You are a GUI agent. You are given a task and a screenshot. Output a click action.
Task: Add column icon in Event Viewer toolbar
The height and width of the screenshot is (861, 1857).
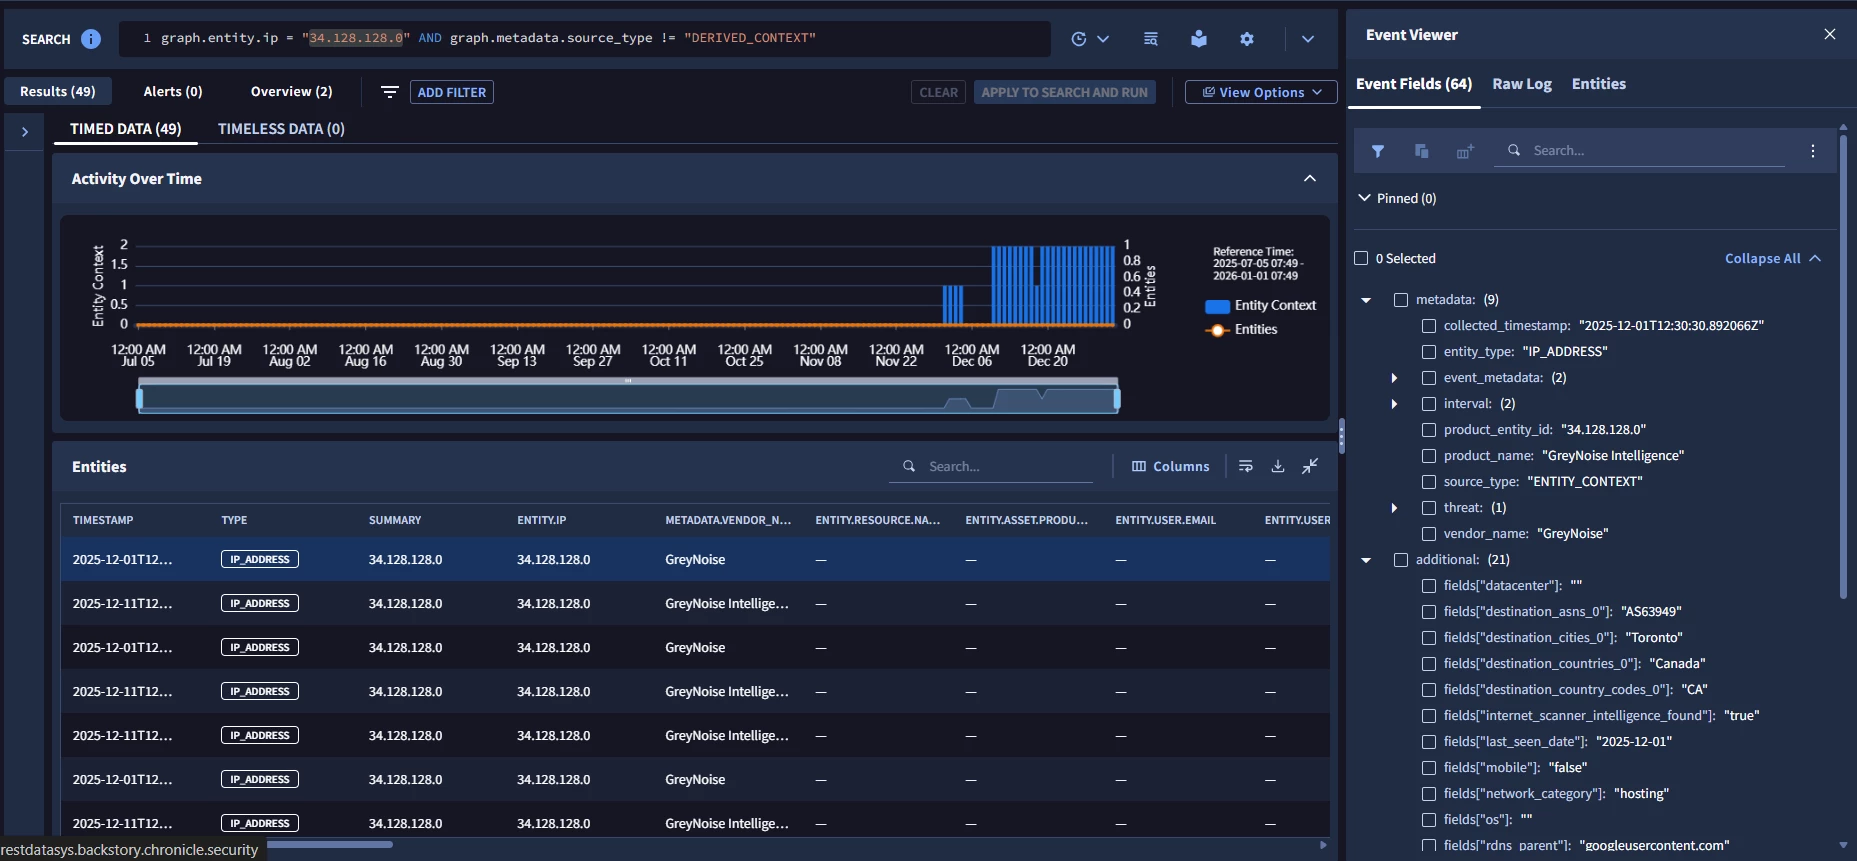pos(1465,151)
